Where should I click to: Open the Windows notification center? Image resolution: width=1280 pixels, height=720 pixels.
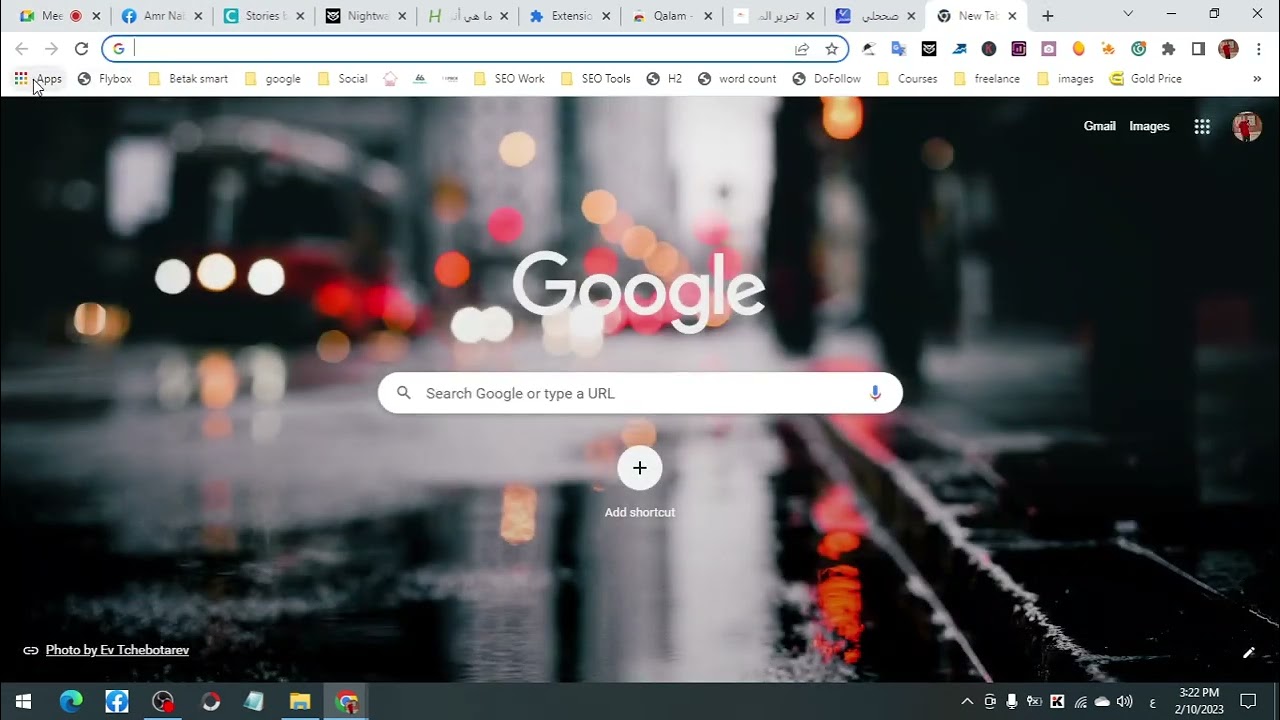[1248, 702]
